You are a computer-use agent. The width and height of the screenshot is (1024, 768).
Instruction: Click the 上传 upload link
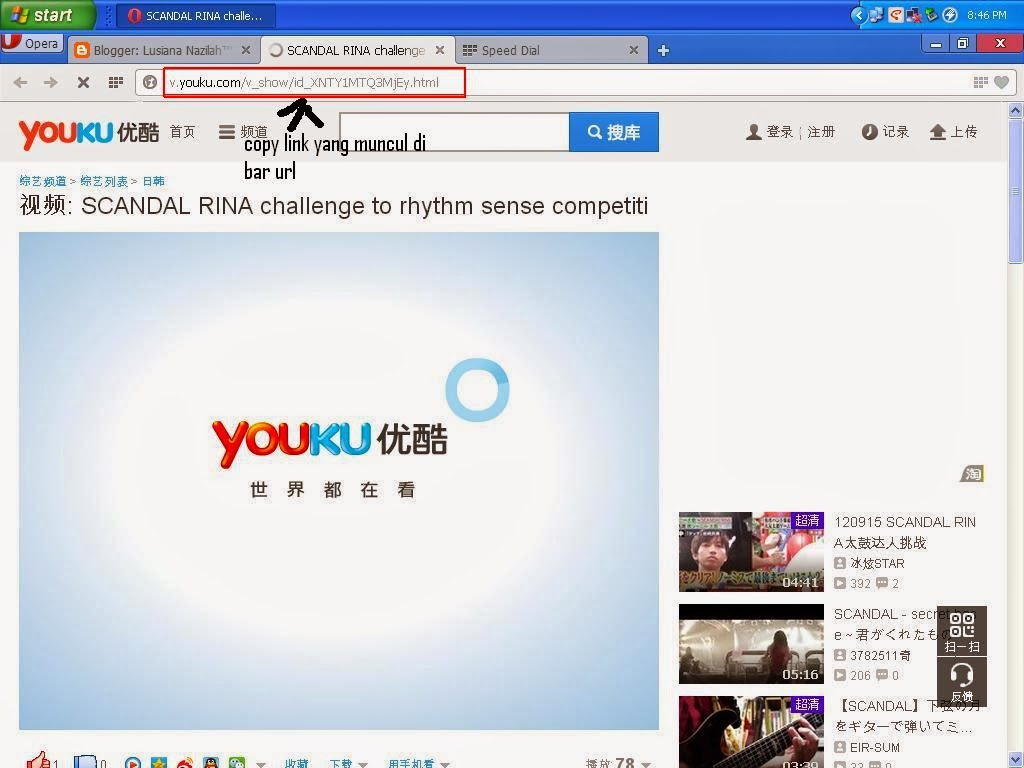click(953, 133)
